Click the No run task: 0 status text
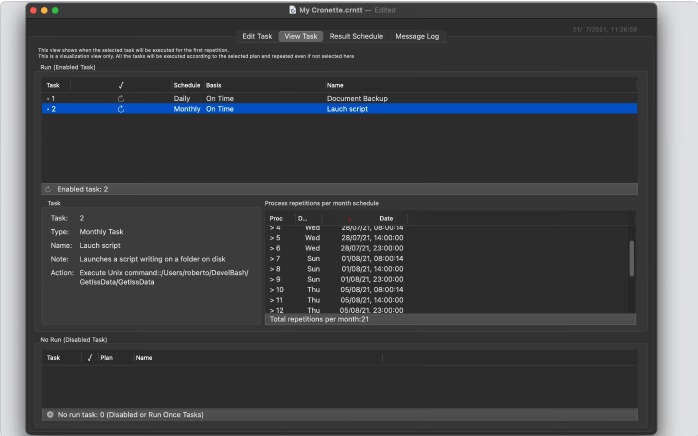 (130, 415)
